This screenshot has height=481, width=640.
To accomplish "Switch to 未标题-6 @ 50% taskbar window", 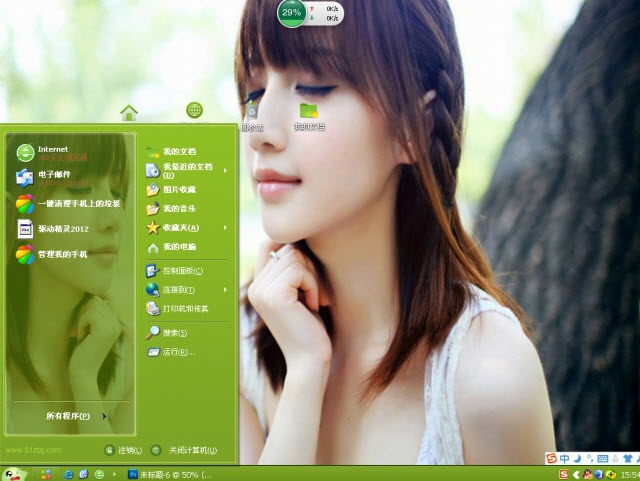I will coord(170,473).
